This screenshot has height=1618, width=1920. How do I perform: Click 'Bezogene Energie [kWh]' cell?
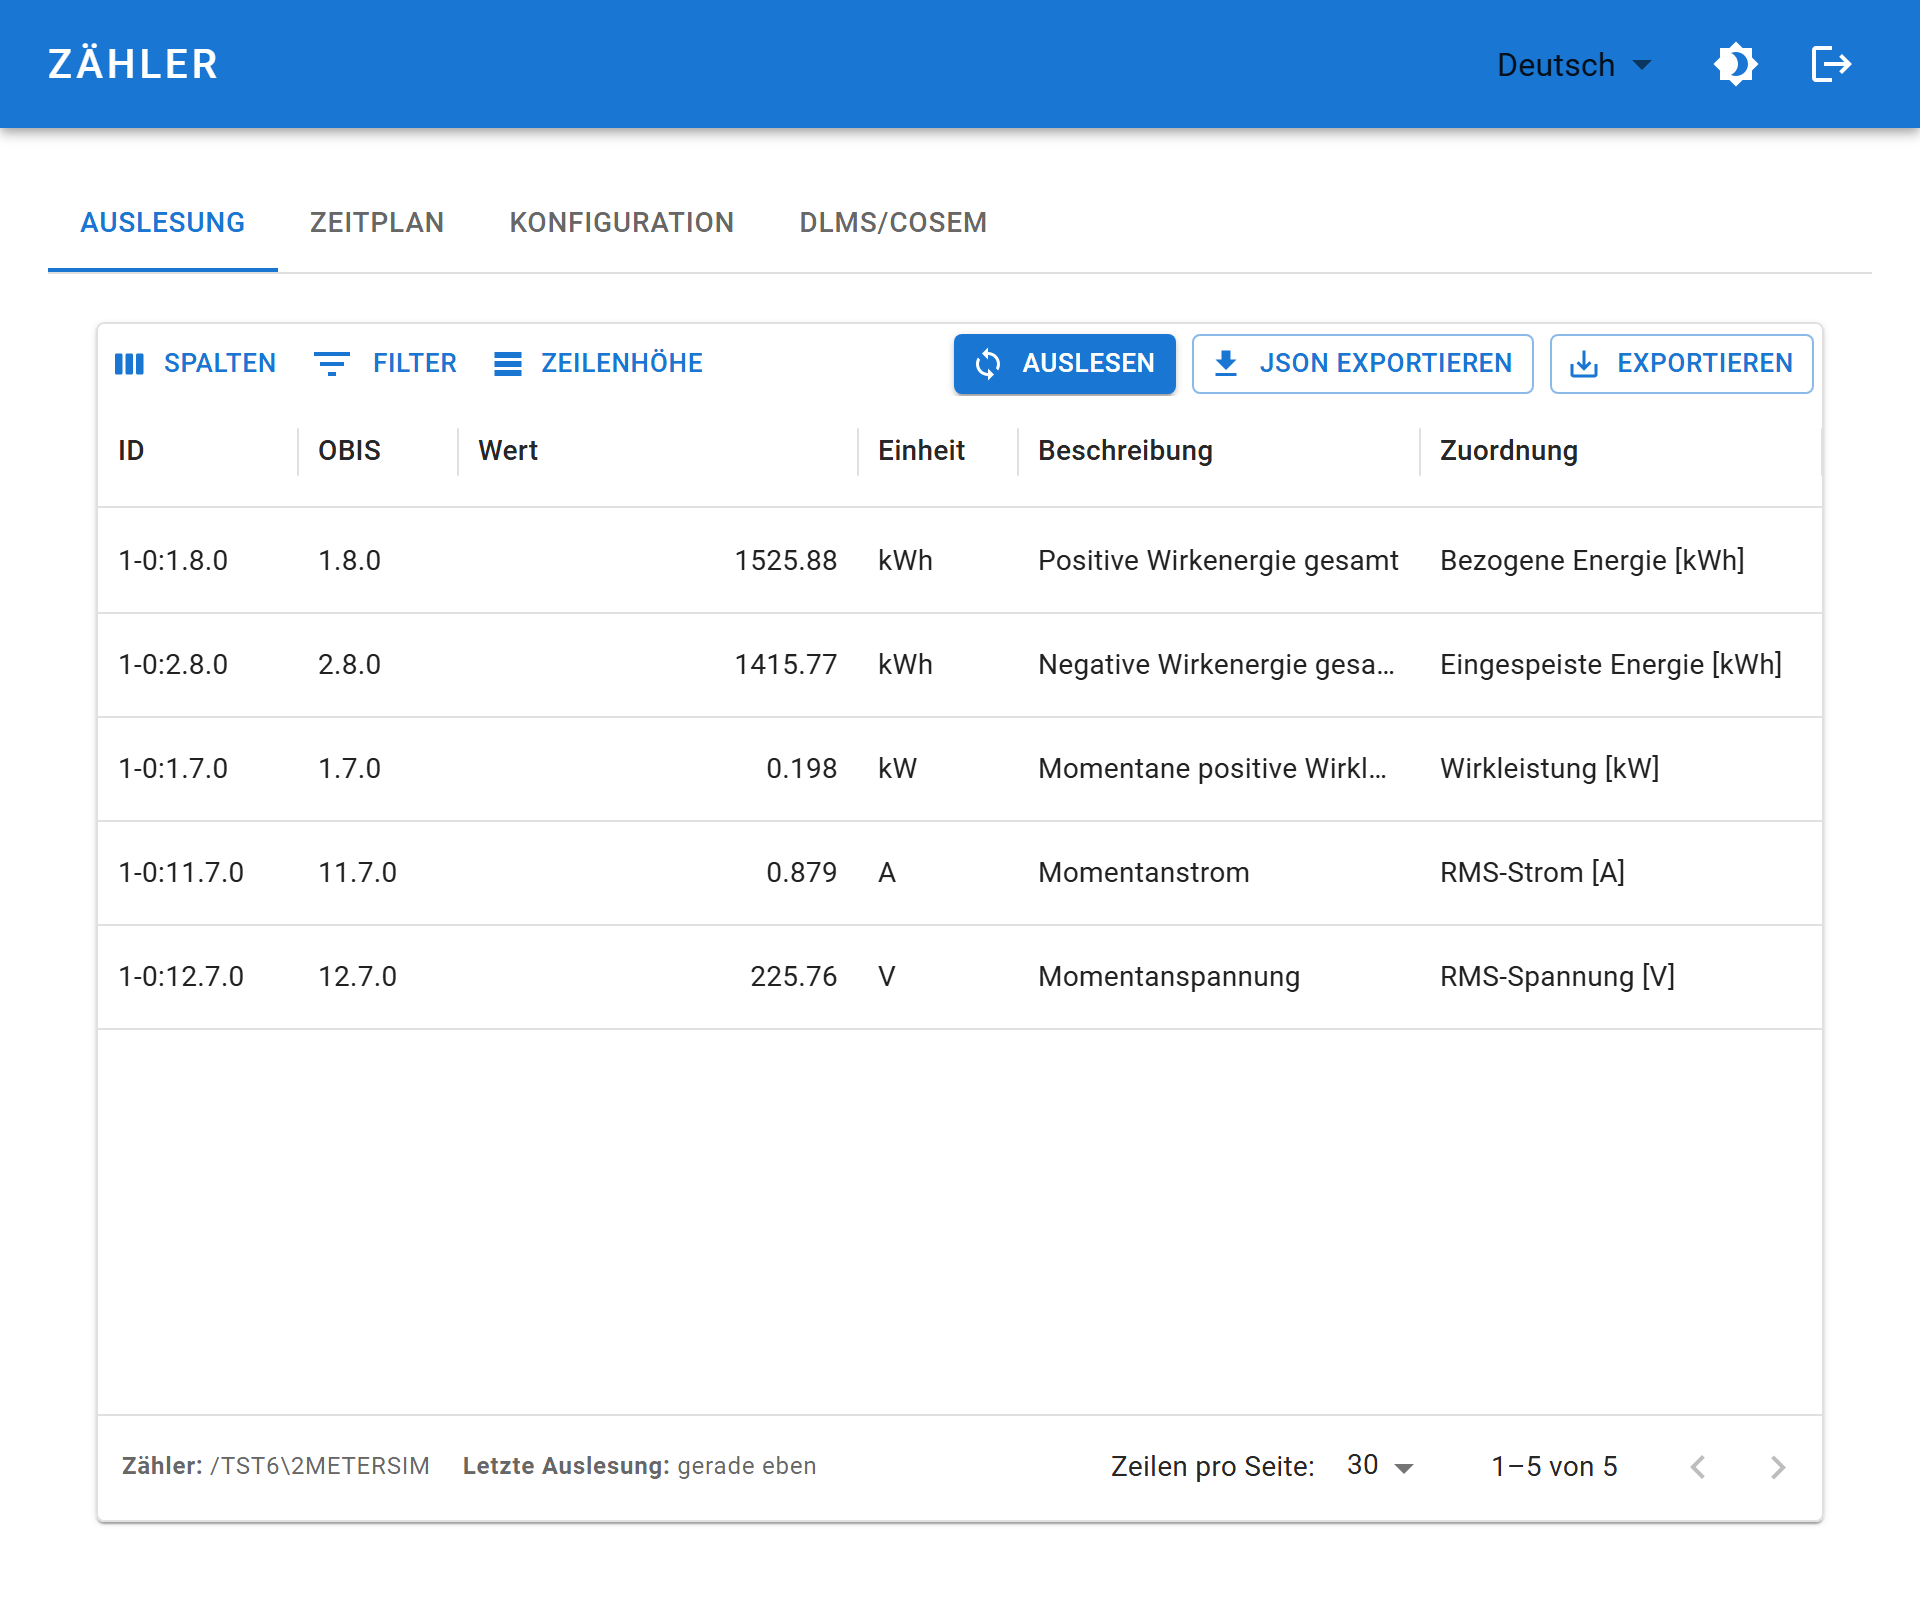tap(1621, 560)
